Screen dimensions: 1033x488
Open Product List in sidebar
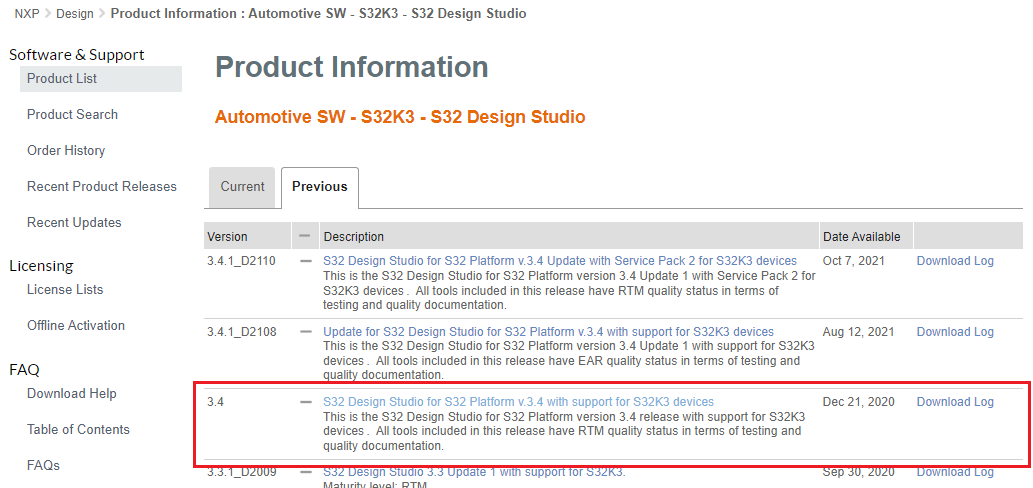point(62,79)
